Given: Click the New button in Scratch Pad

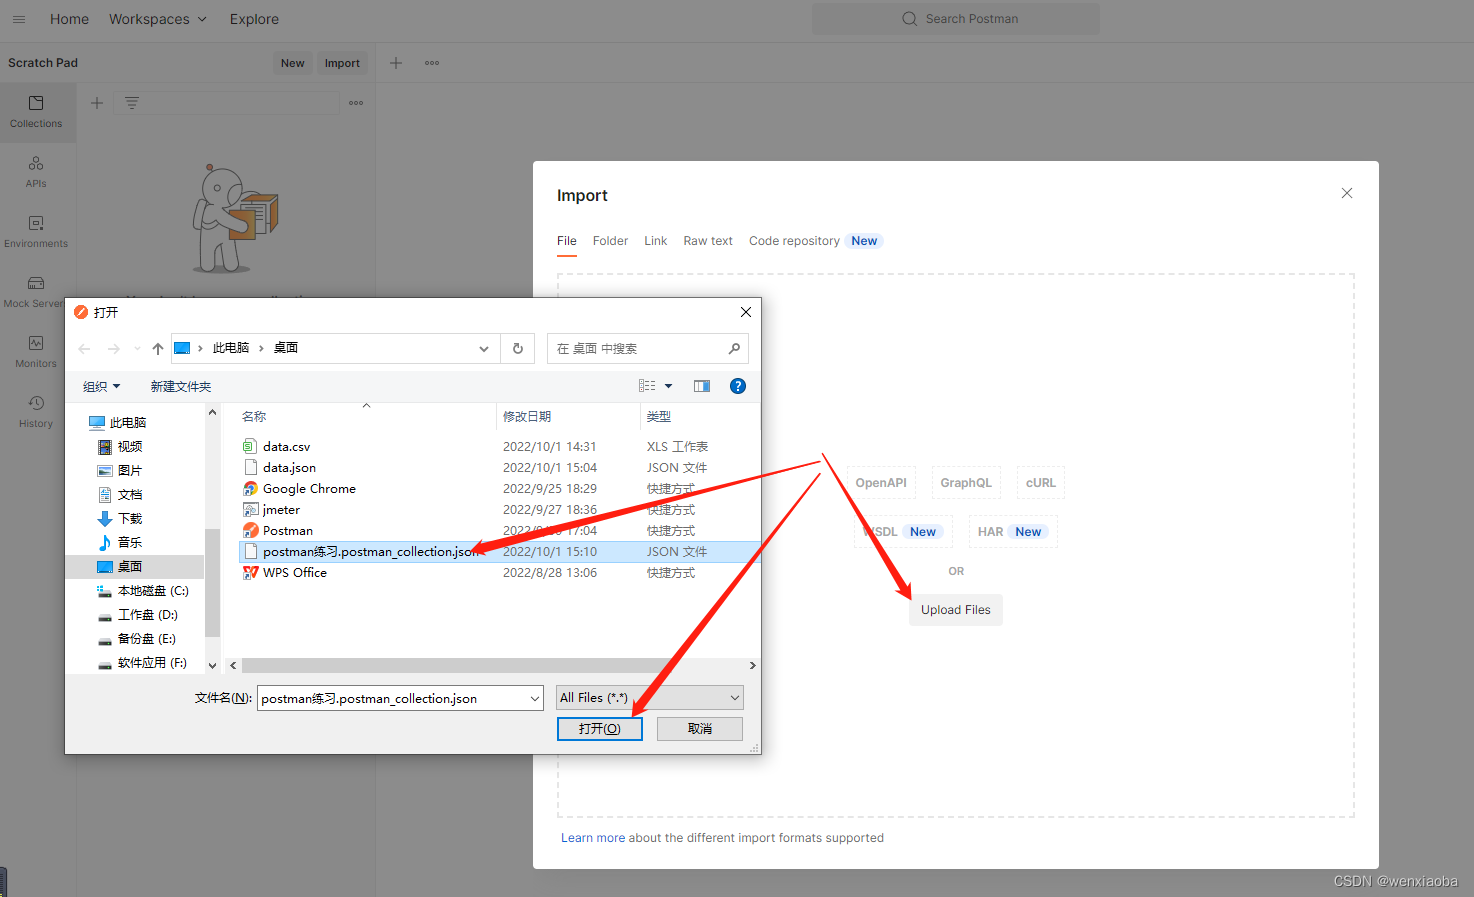Looking at the screenshot, I should pyautogui.click(x=293, y=63).
